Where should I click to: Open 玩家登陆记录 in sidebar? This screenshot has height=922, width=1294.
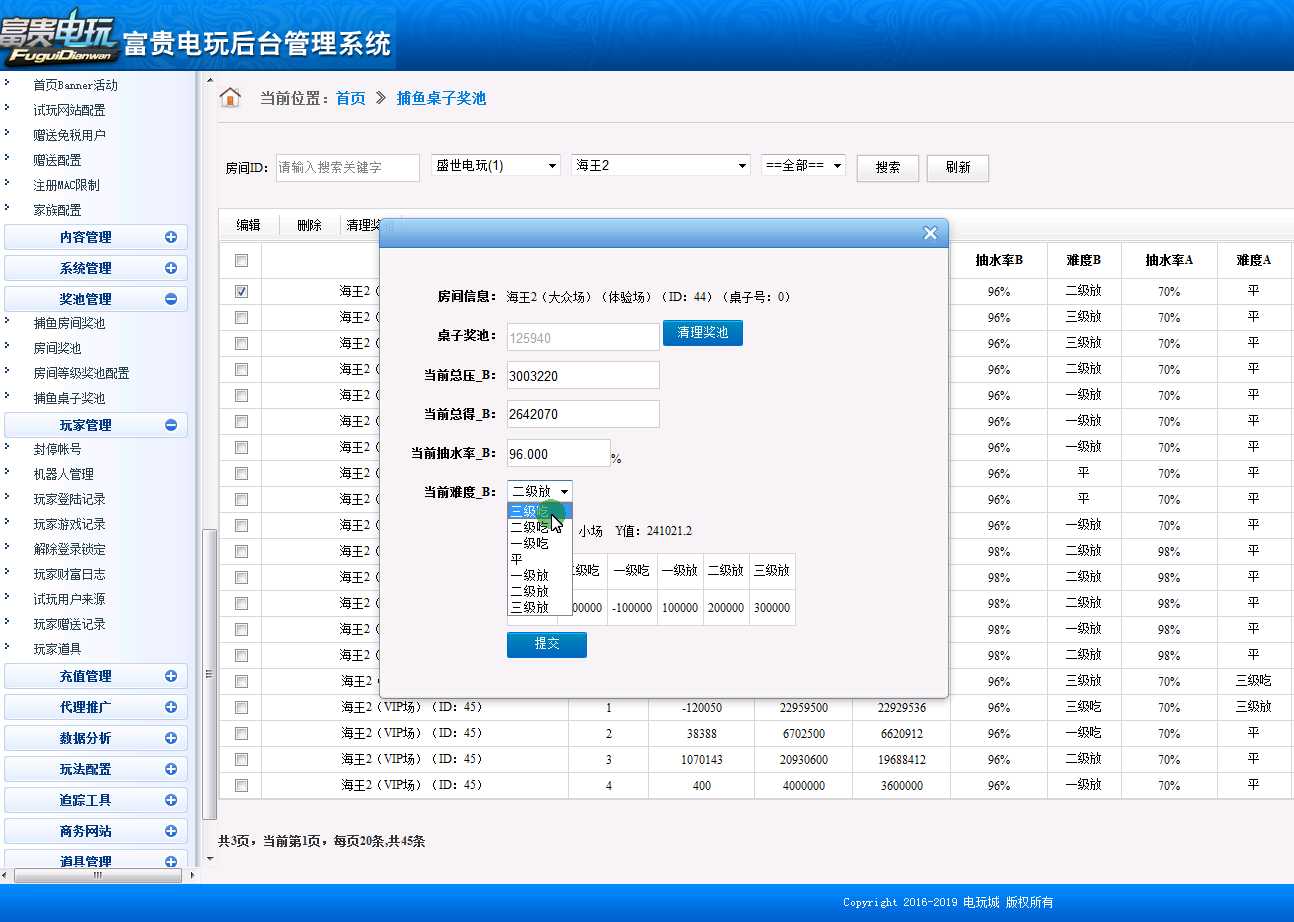click(x=69, y=499)
